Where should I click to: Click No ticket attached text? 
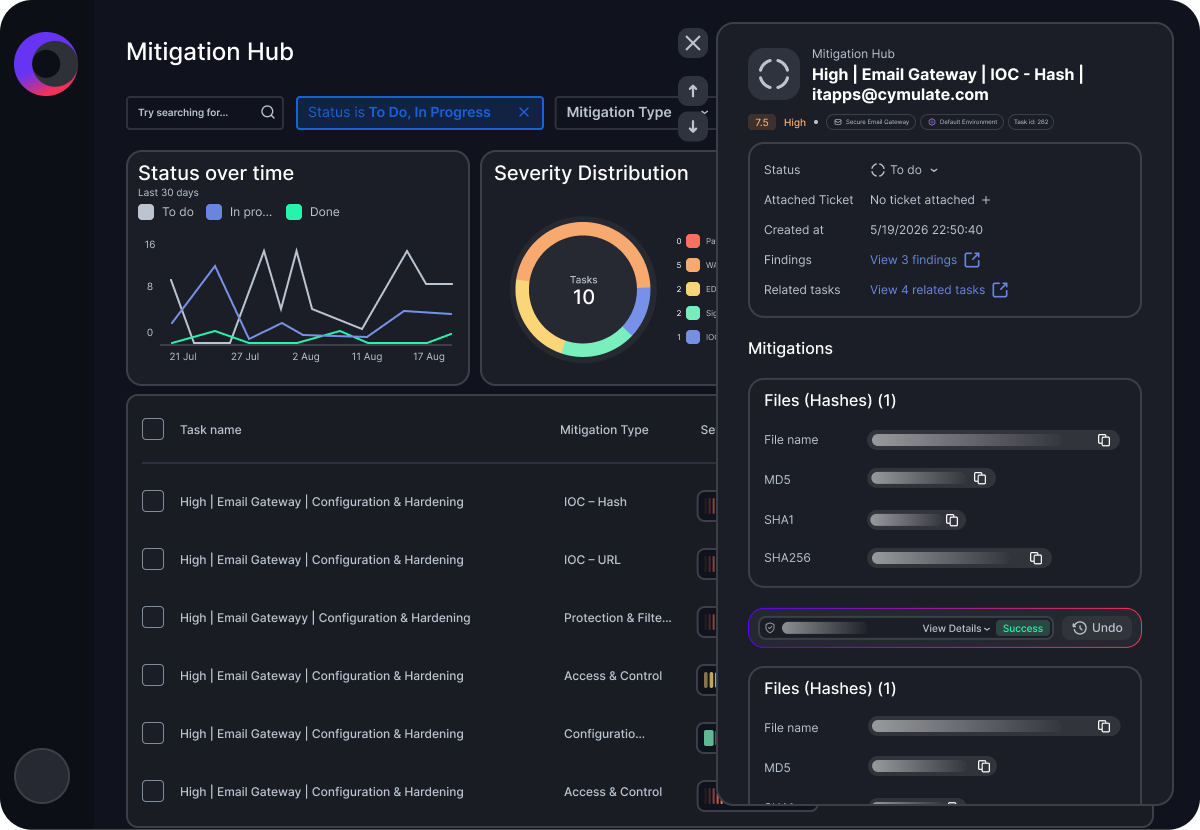922,200
